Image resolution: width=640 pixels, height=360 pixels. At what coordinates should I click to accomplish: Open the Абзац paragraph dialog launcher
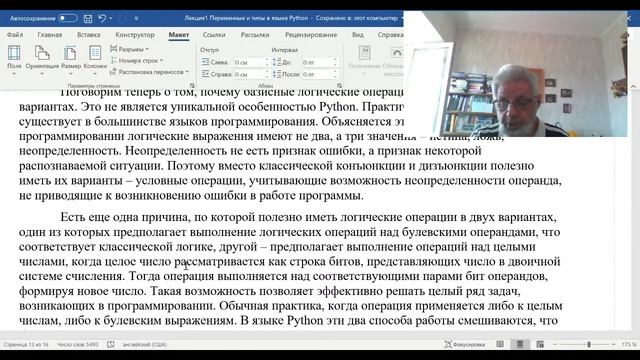(339, 86)
